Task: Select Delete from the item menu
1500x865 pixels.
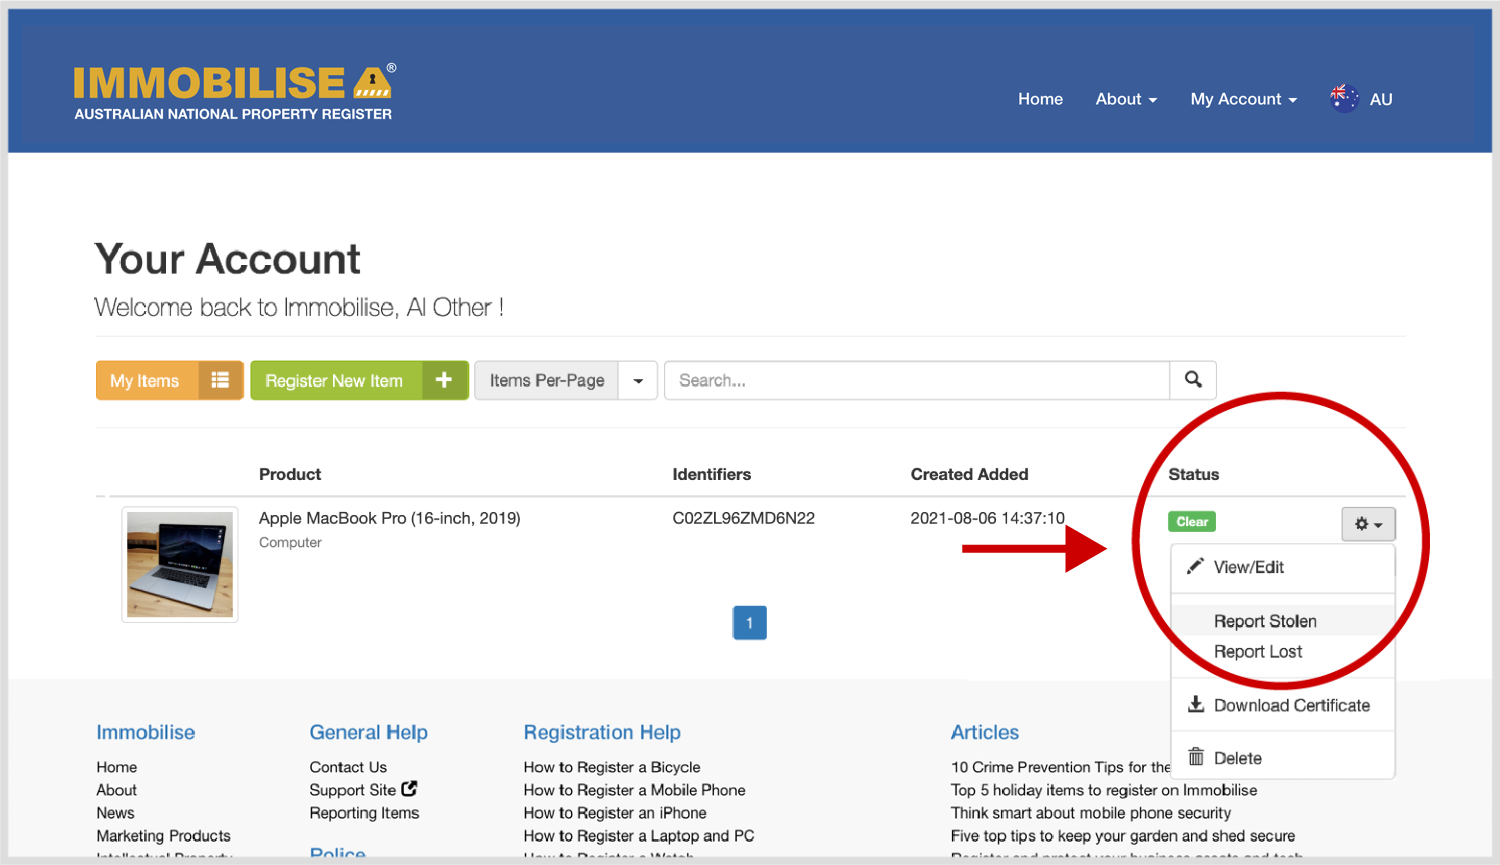Action: click(x=1237, y=758)
